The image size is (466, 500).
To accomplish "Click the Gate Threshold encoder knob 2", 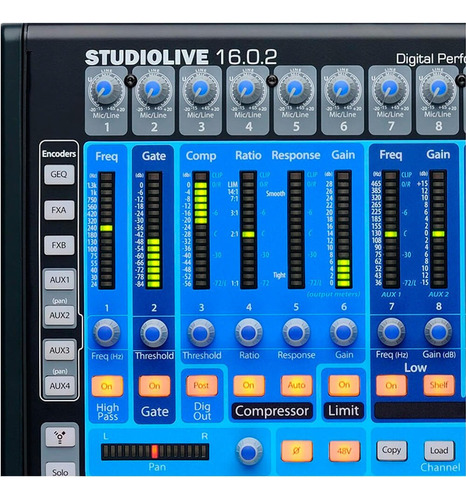I will click(x=154, y=333).
